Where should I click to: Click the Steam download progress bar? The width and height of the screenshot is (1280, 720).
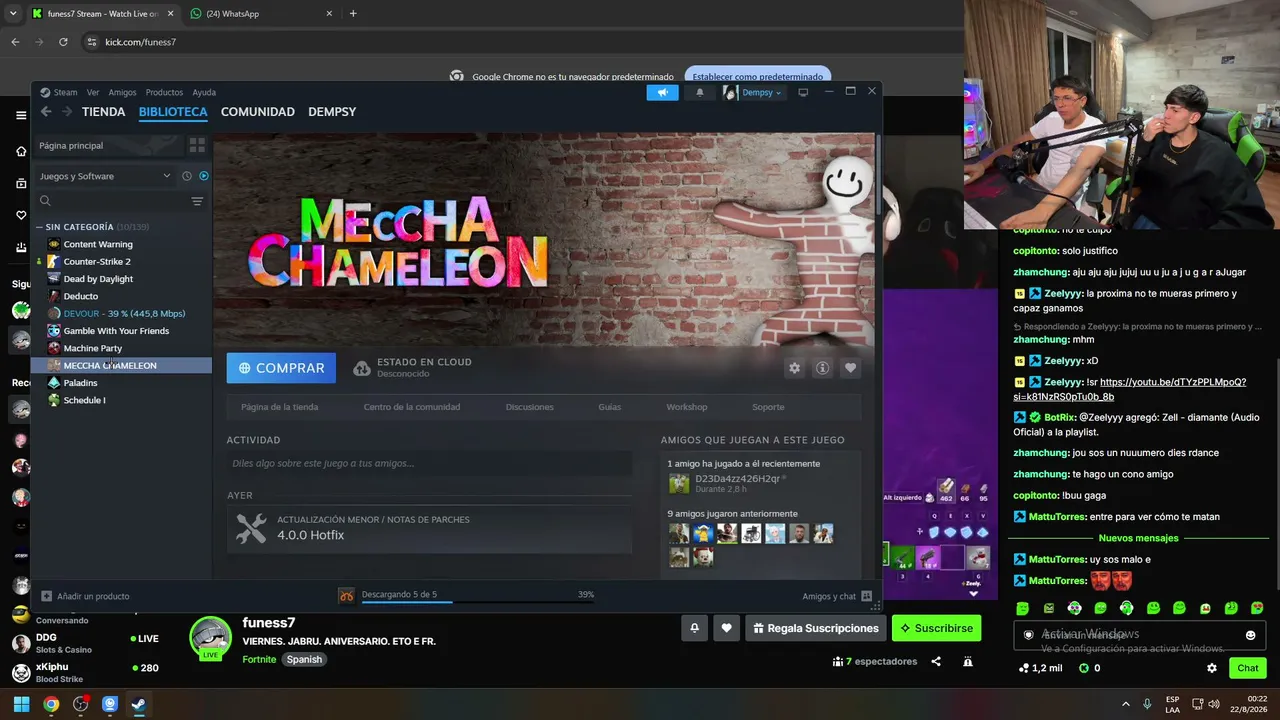(x=478, y=602)
